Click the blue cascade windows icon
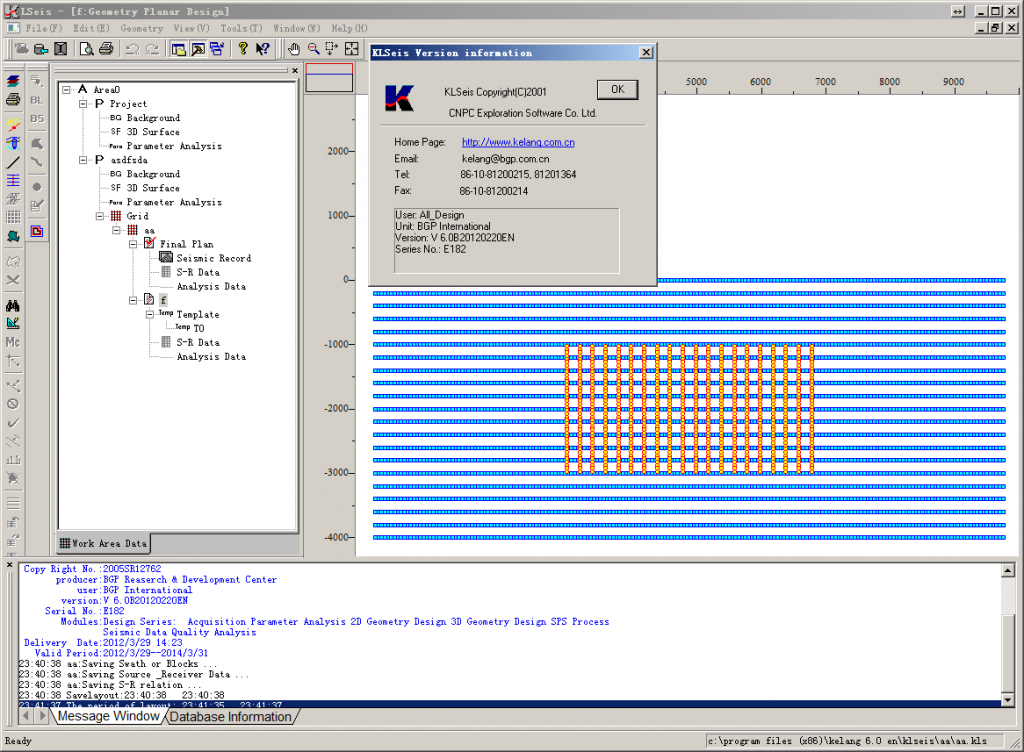The image size is (1024, 752). pos(217,48)
